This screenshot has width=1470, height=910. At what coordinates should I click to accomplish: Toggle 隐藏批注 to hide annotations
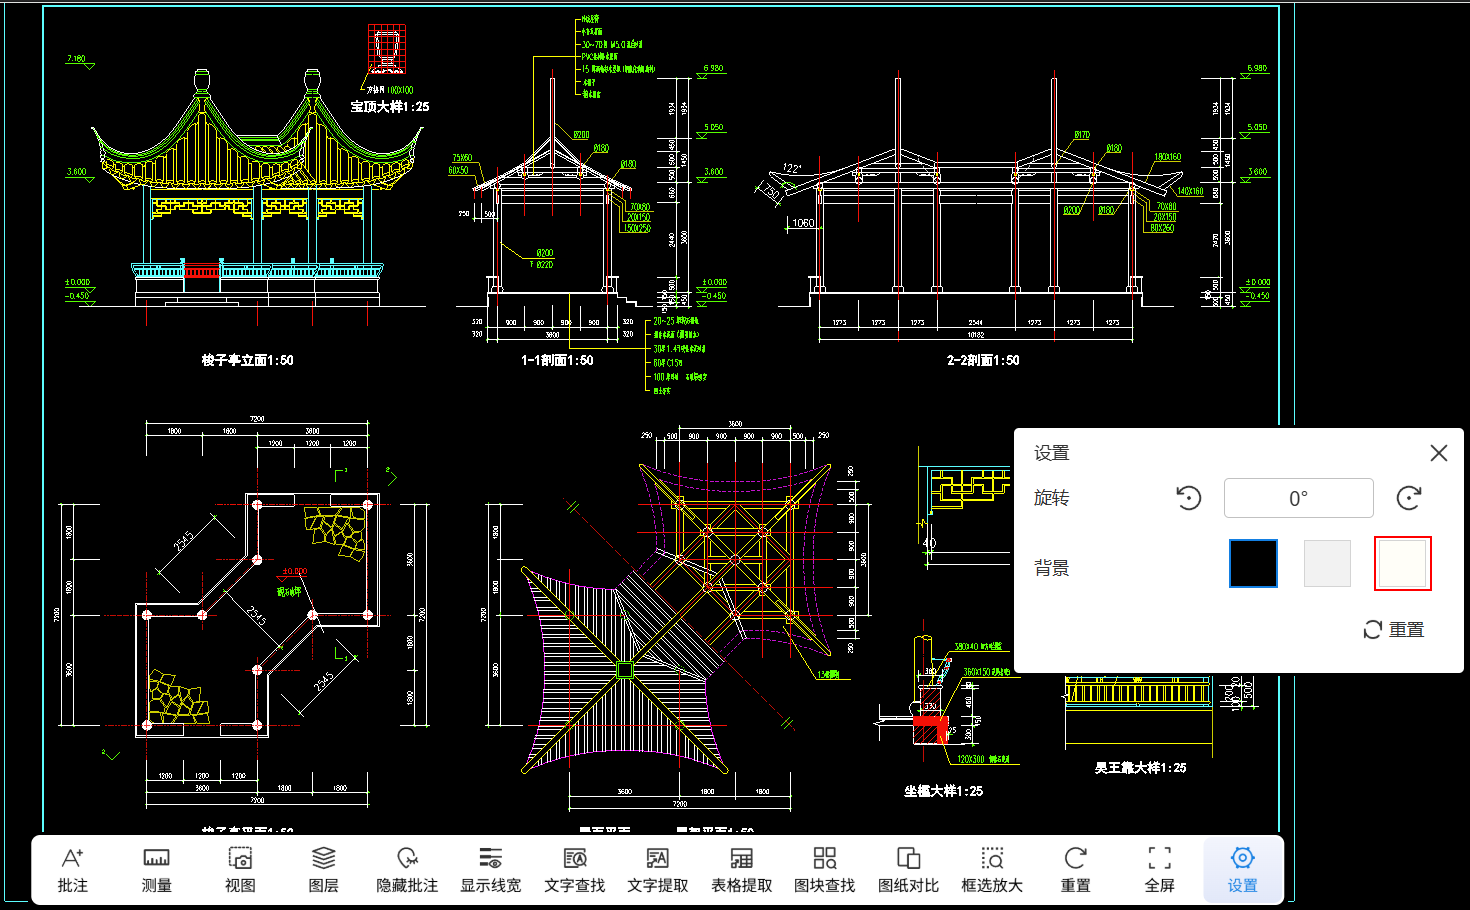pos(407,870)
